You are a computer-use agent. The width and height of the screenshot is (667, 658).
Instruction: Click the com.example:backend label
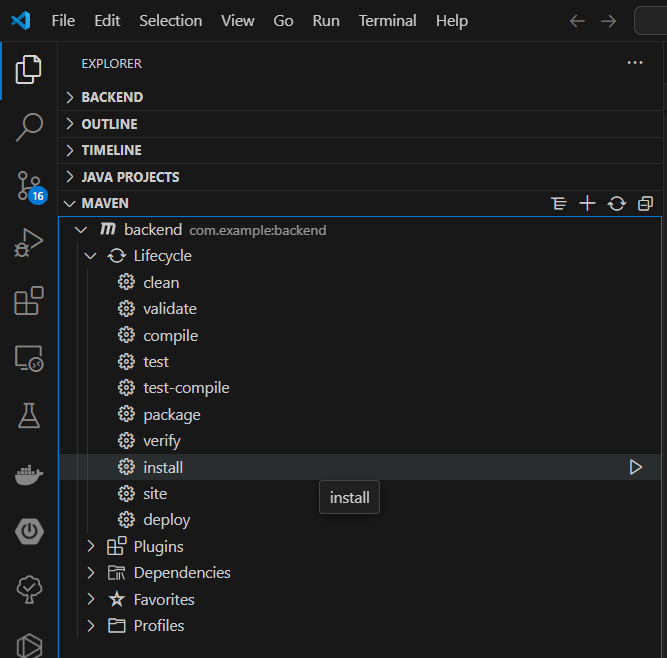(x=258, y=231)
